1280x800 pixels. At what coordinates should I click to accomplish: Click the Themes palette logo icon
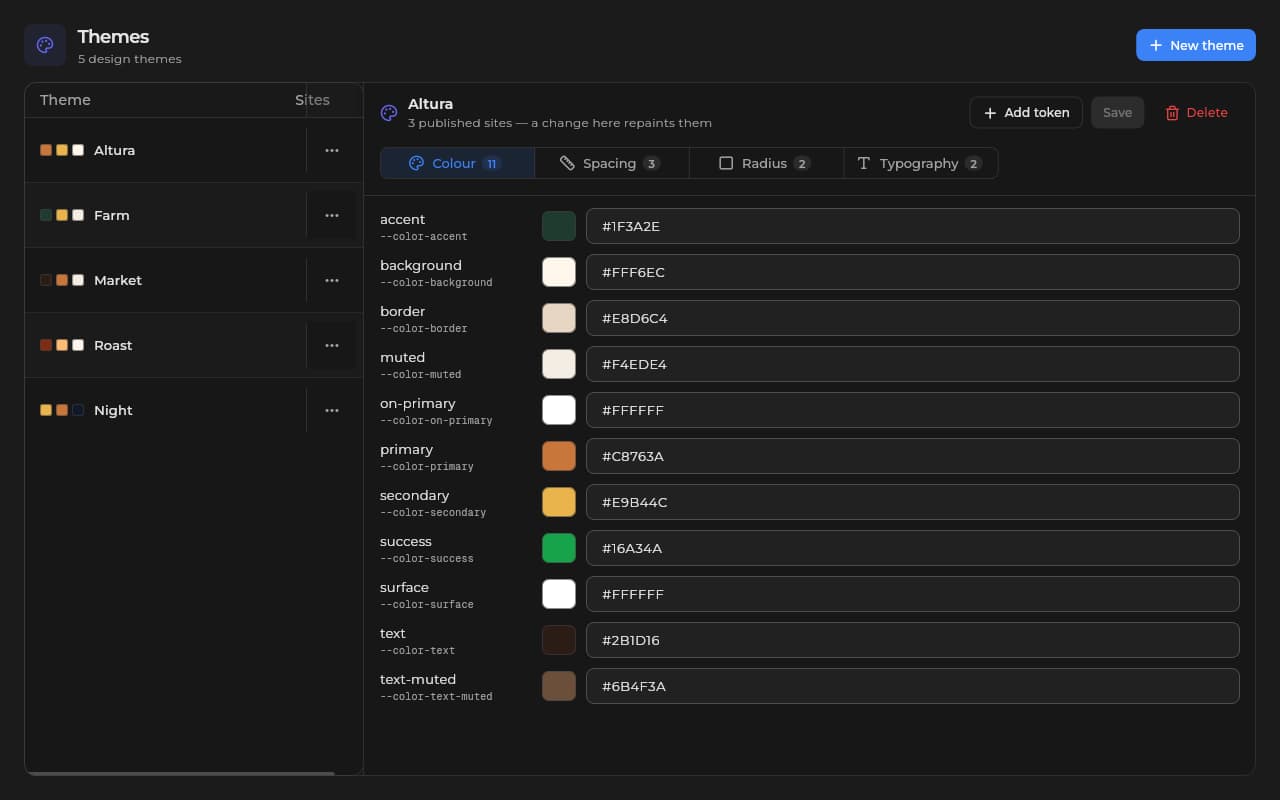click(45, 45)
